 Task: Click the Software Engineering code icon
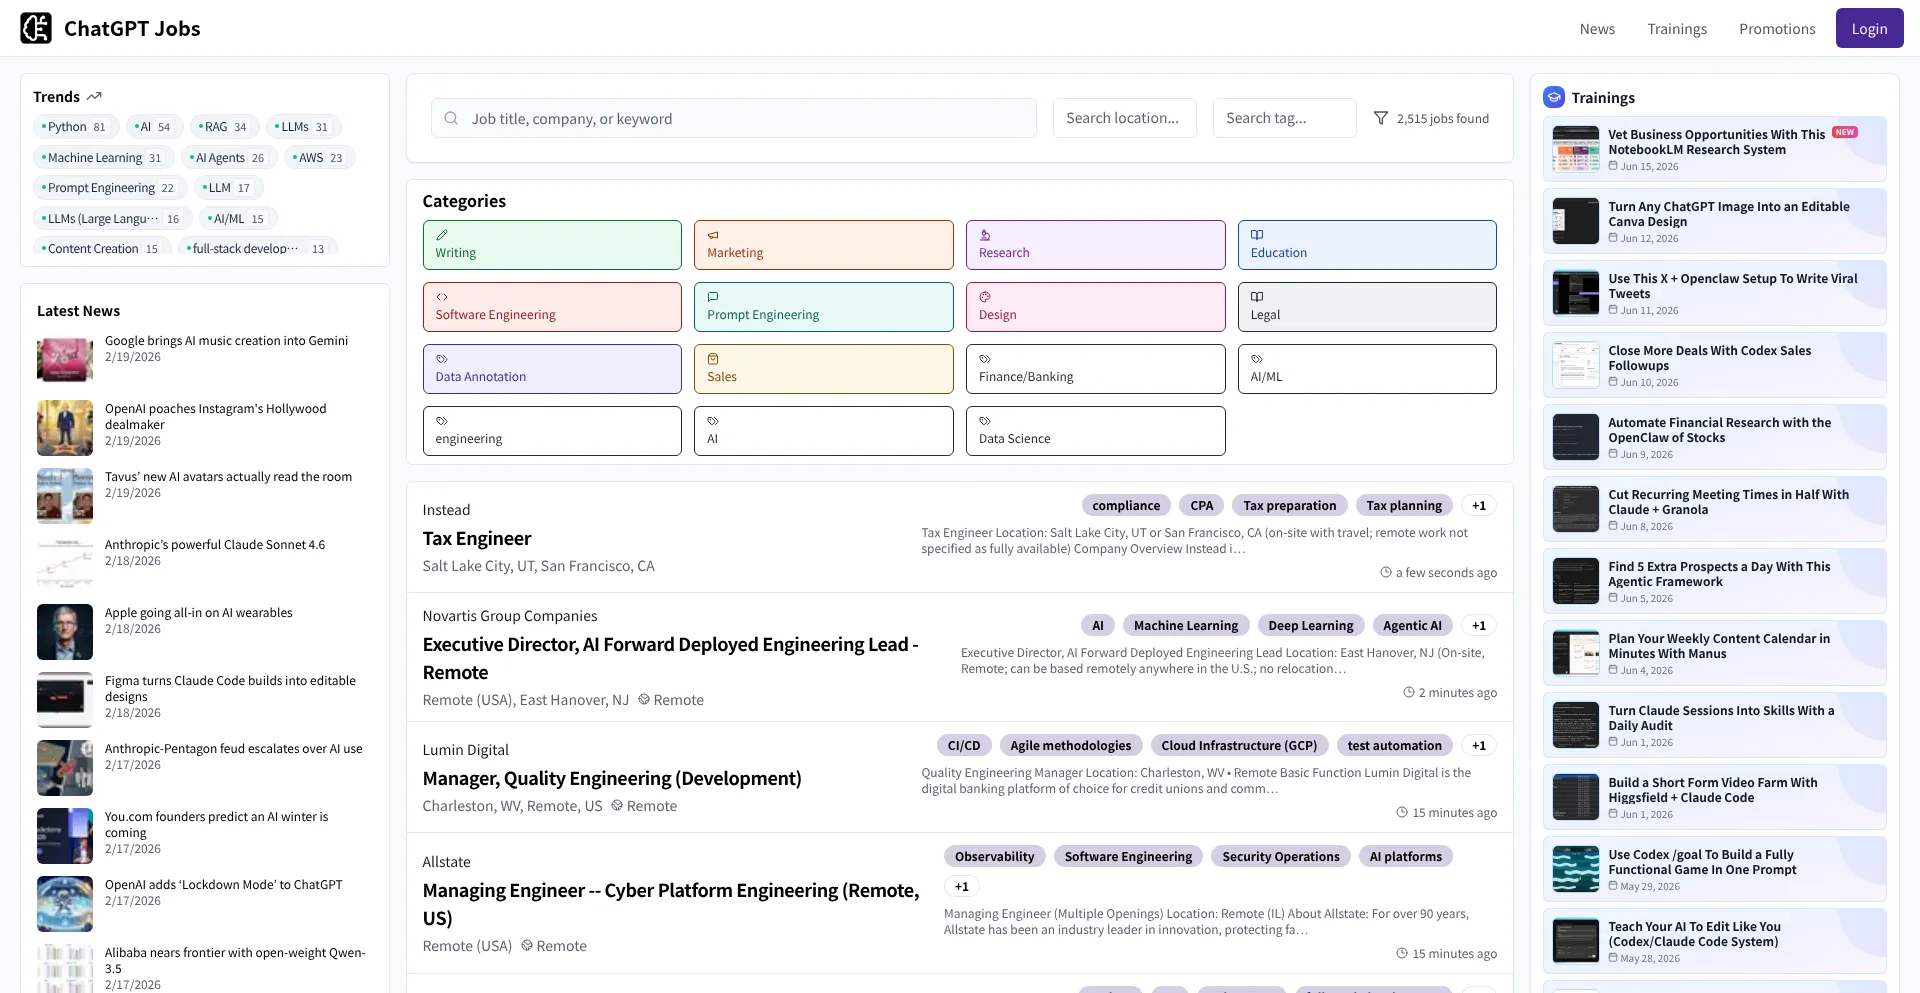(x=442, y=297)
